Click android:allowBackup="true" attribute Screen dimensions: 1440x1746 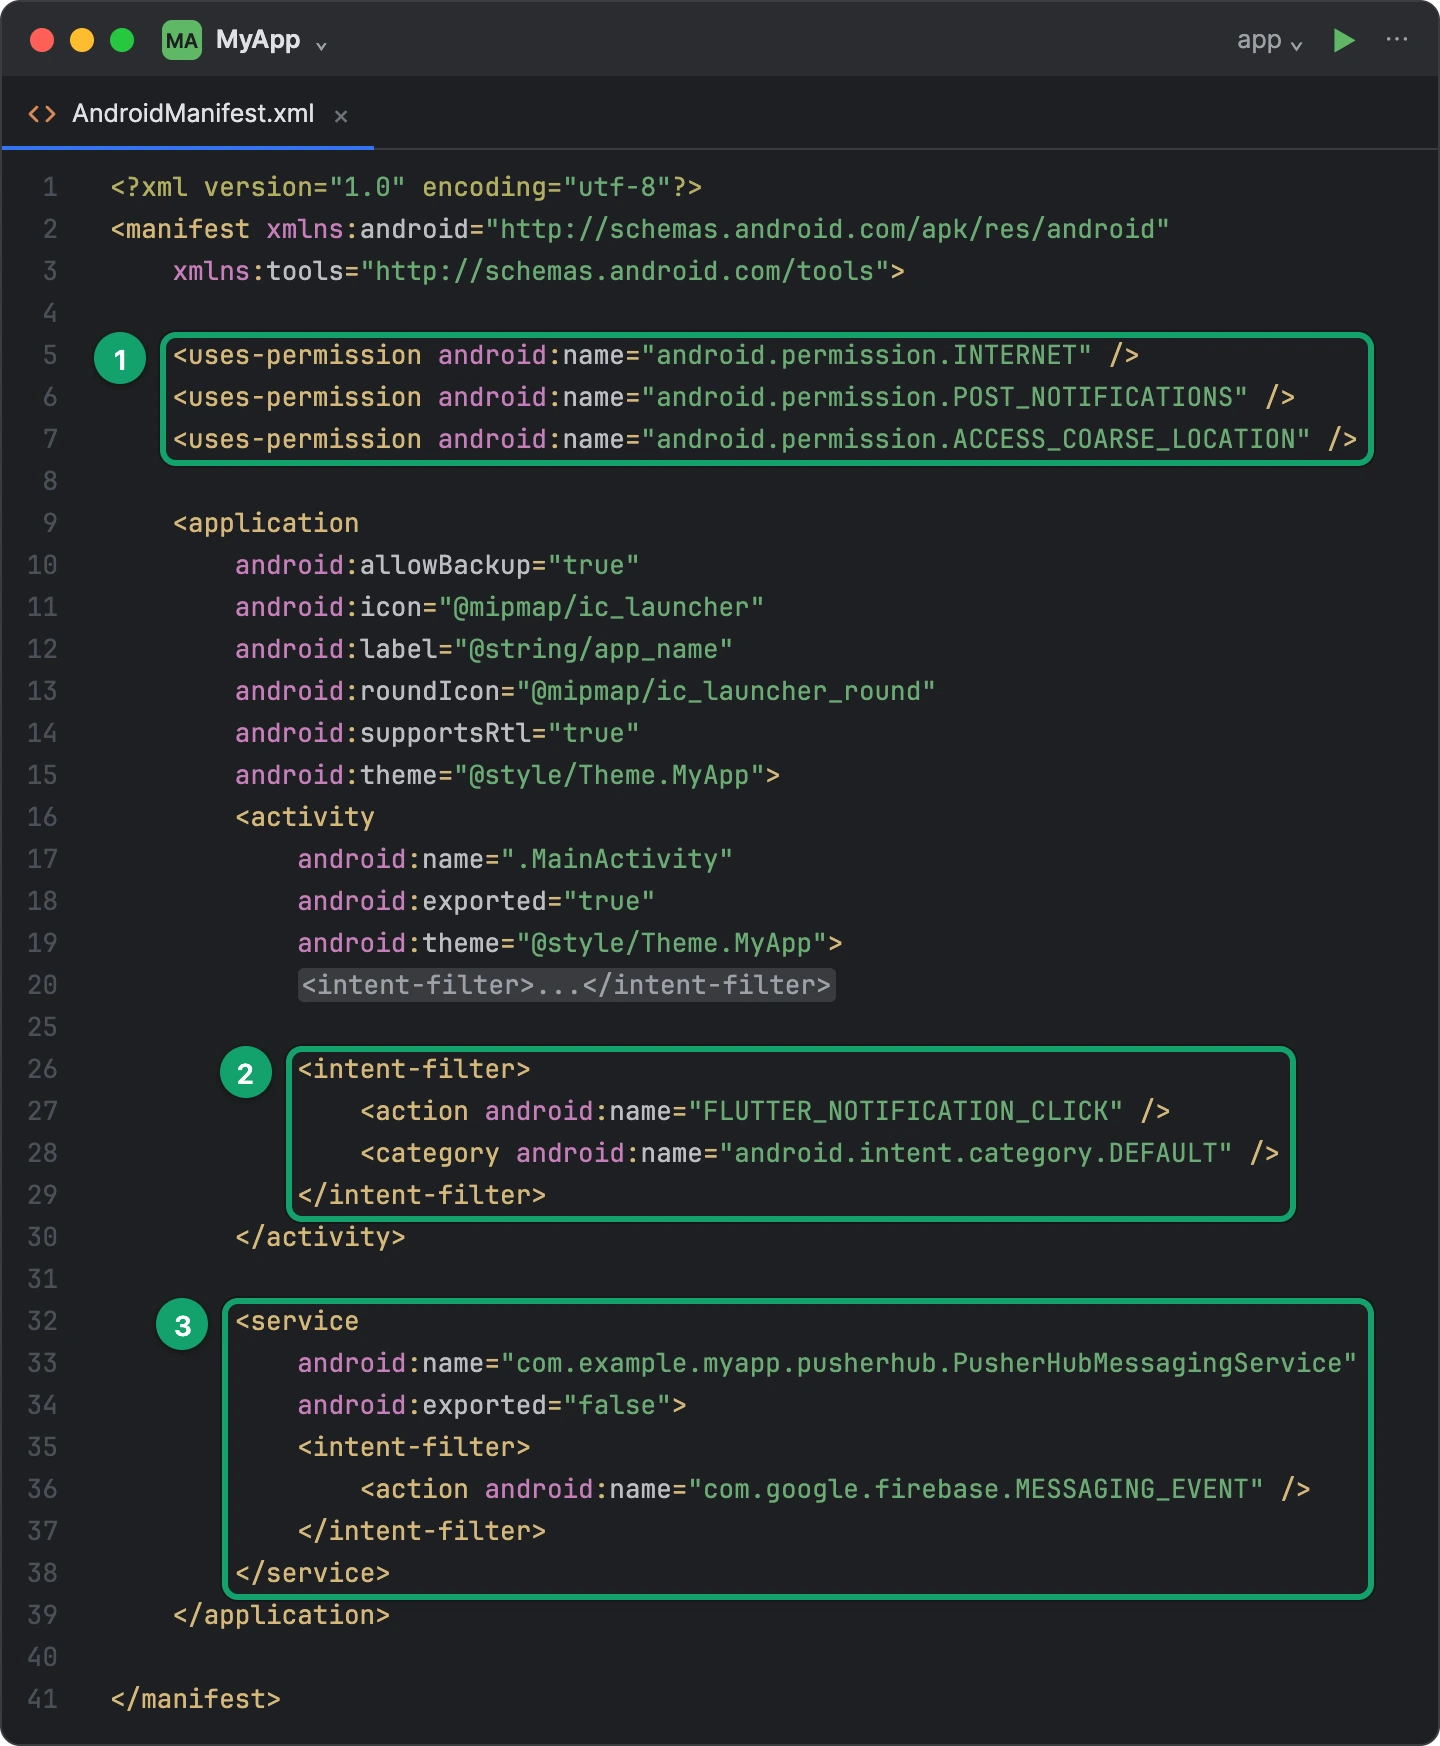tap(437, 565)
